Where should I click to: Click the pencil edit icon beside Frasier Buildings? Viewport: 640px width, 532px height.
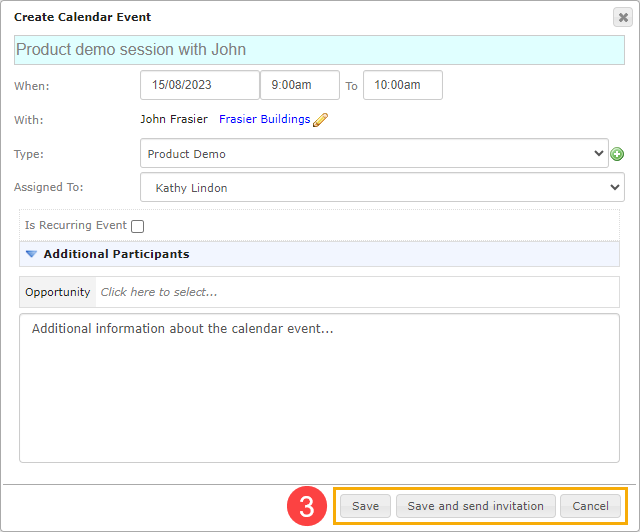(x=320, y=120)
